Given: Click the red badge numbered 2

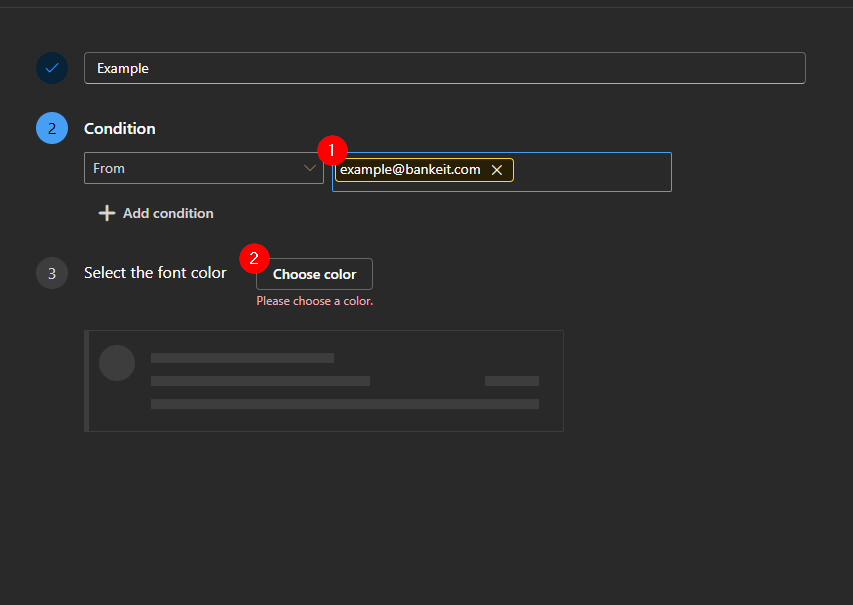Looking at the screenshot, I should coord(254,257).
